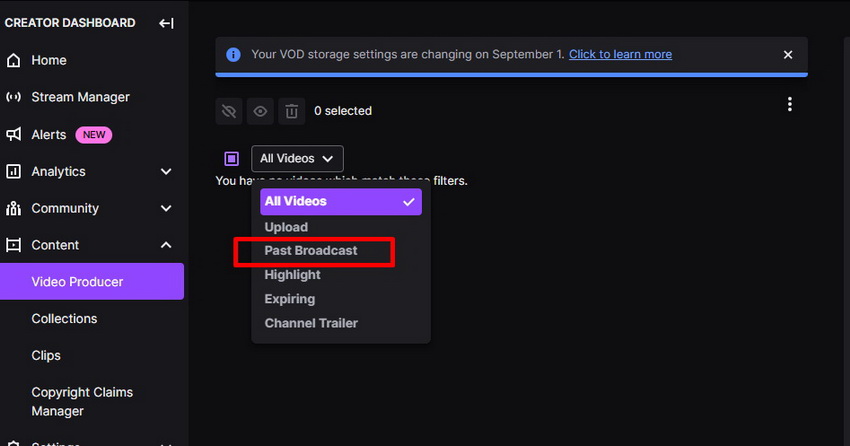Screen dimensions: 850x446
Task: Click the Analytics label
Action: pyautogui.click(x=59, y=171)
